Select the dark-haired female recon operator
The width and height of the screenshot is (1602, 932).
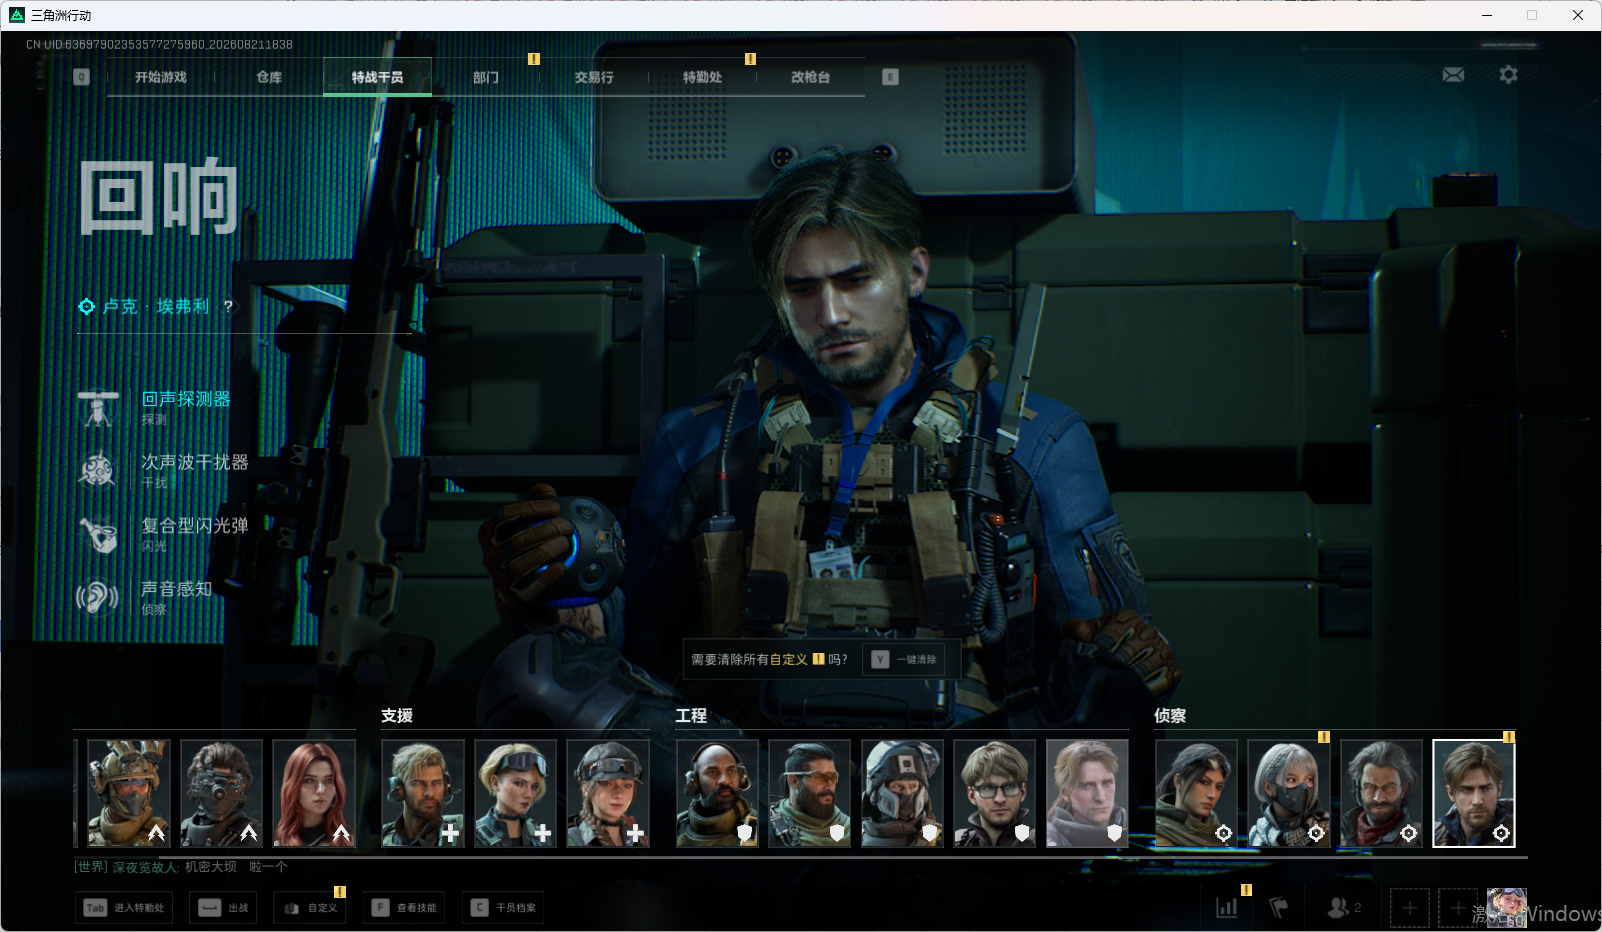click(x=1196, y=794)
